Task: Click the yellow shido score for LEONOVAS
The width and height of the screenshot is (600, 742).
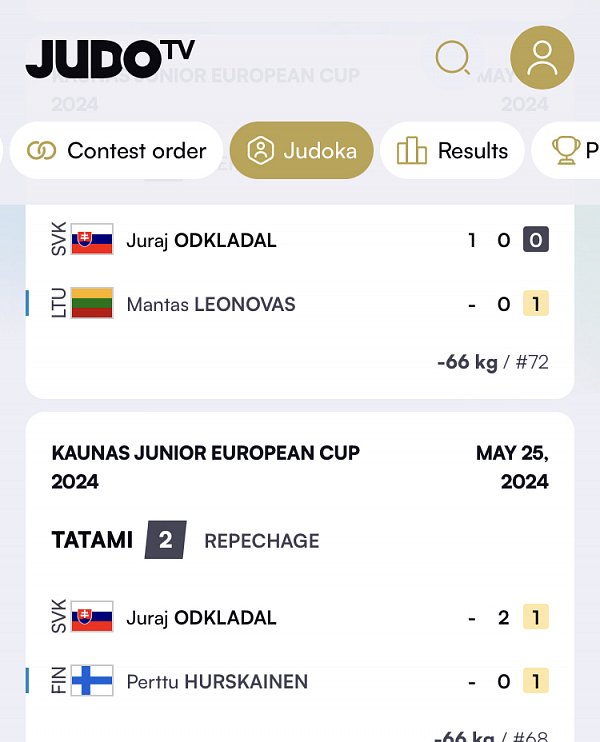Action: pyautogui.click(x=536, y=303)
